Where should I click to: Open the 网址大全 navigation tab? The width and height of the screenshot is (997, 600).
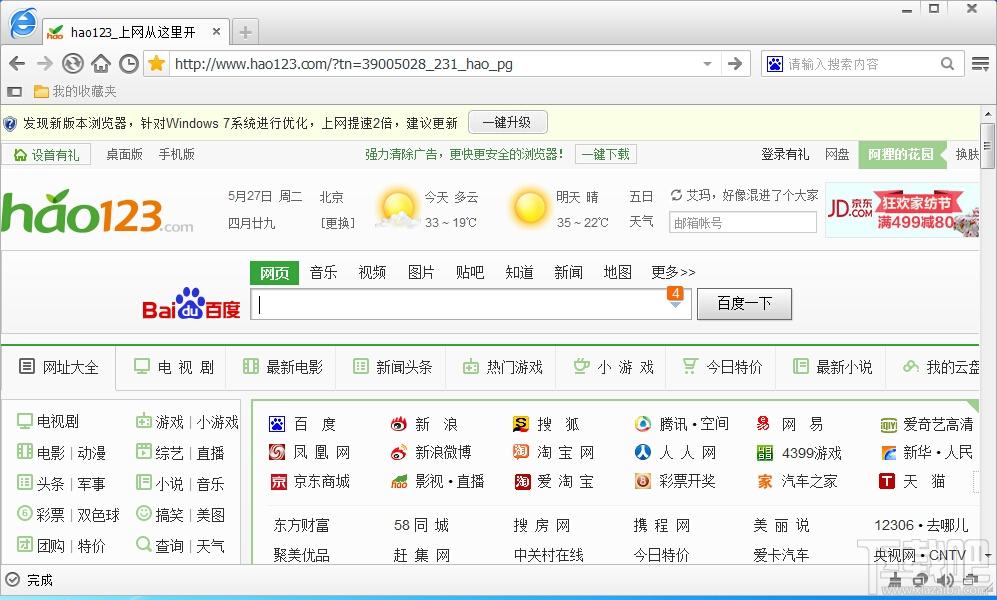tap(58, 367)
